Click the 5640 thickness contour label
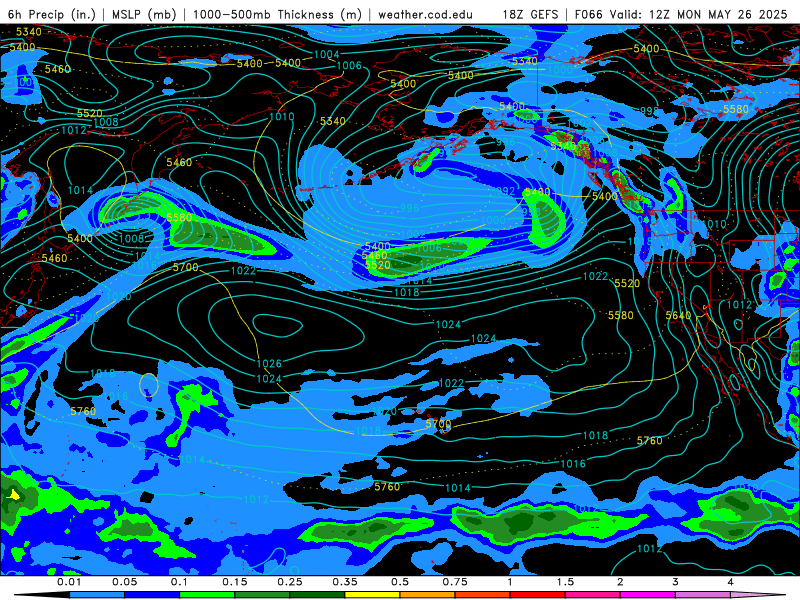 pos(678,315)
